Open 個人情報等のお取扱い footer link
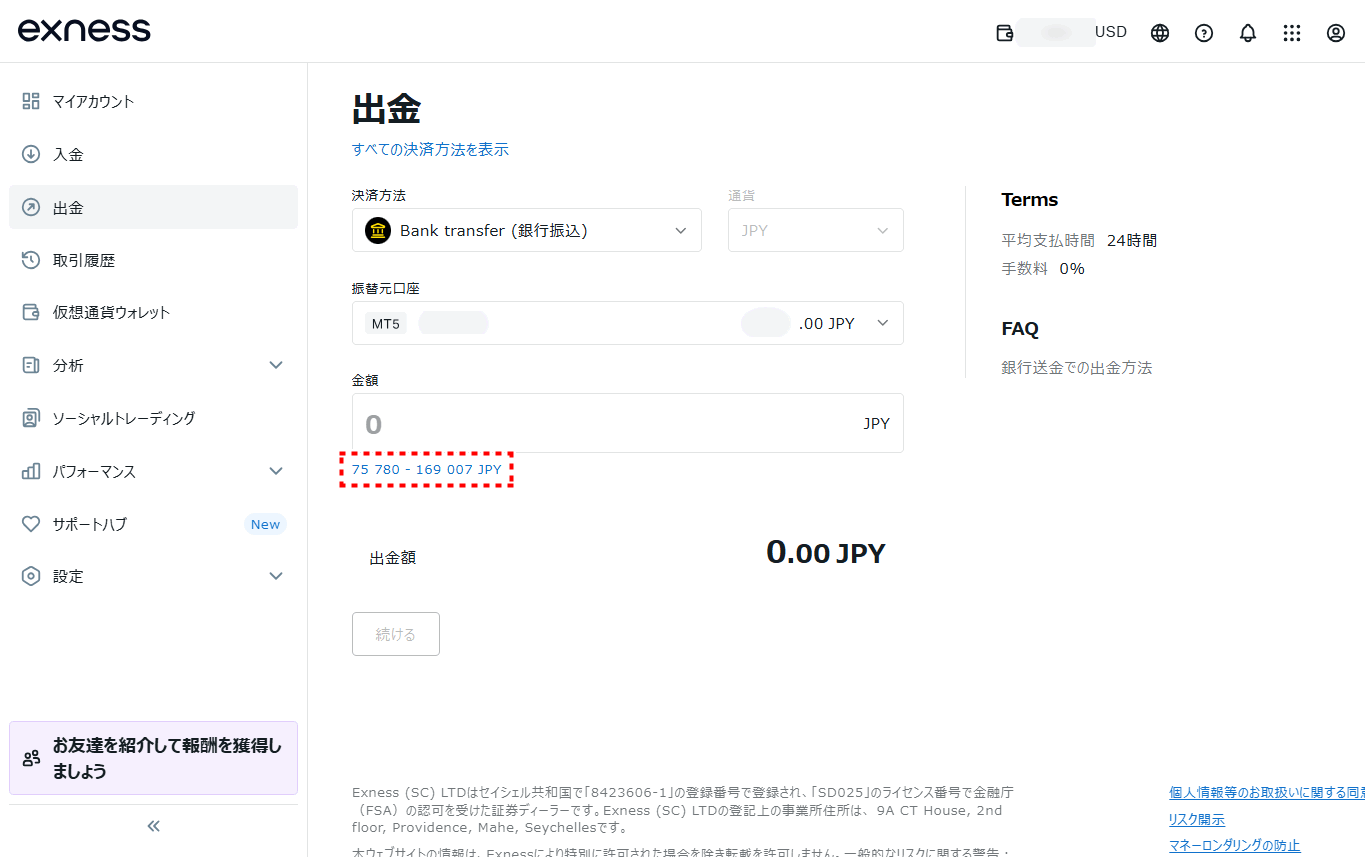 1267,793
